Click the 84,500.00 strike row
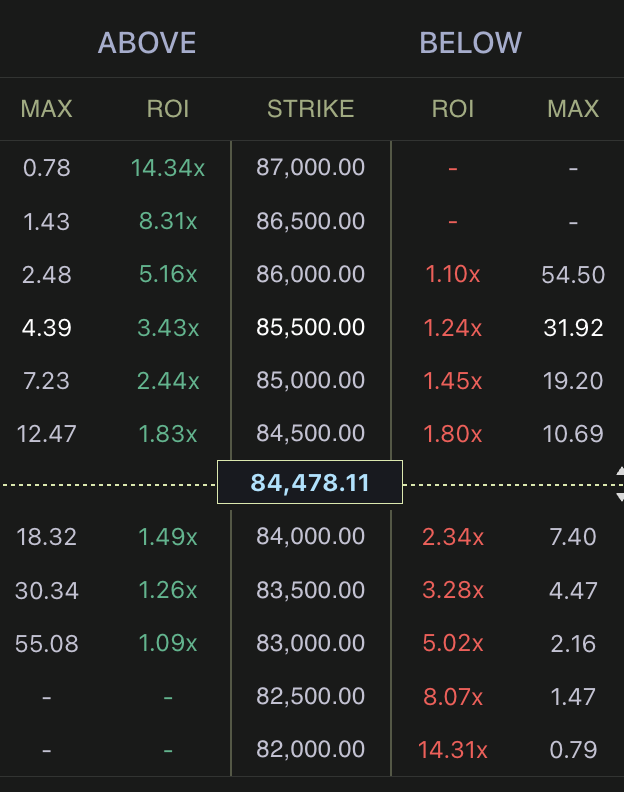Image resolution: width=624 pixels, height=792 pixels. (311, 433)
